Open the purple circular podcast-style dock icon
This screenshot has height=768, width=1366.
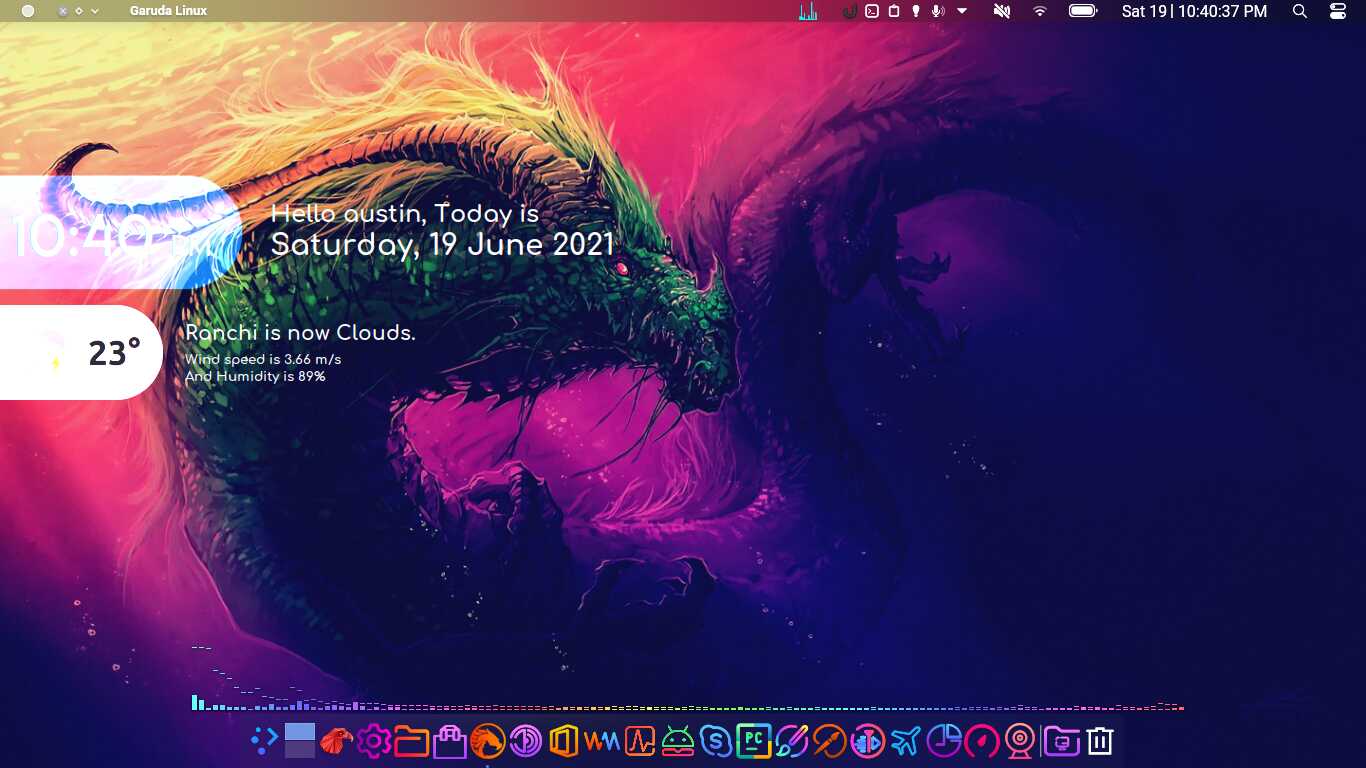pos(525,741)
